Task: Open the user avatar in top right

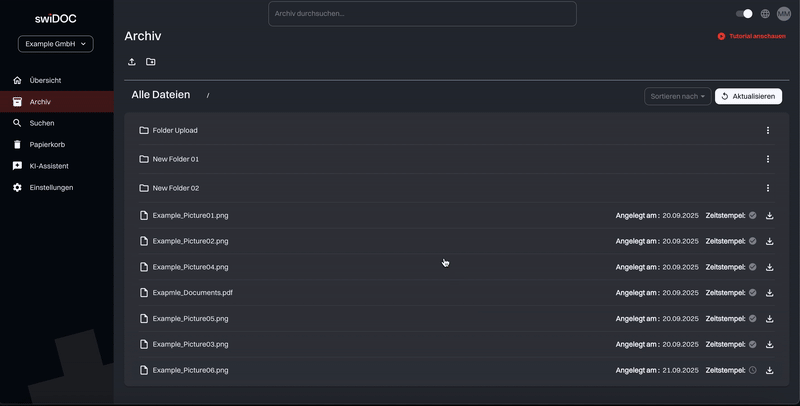Action: 784,14
